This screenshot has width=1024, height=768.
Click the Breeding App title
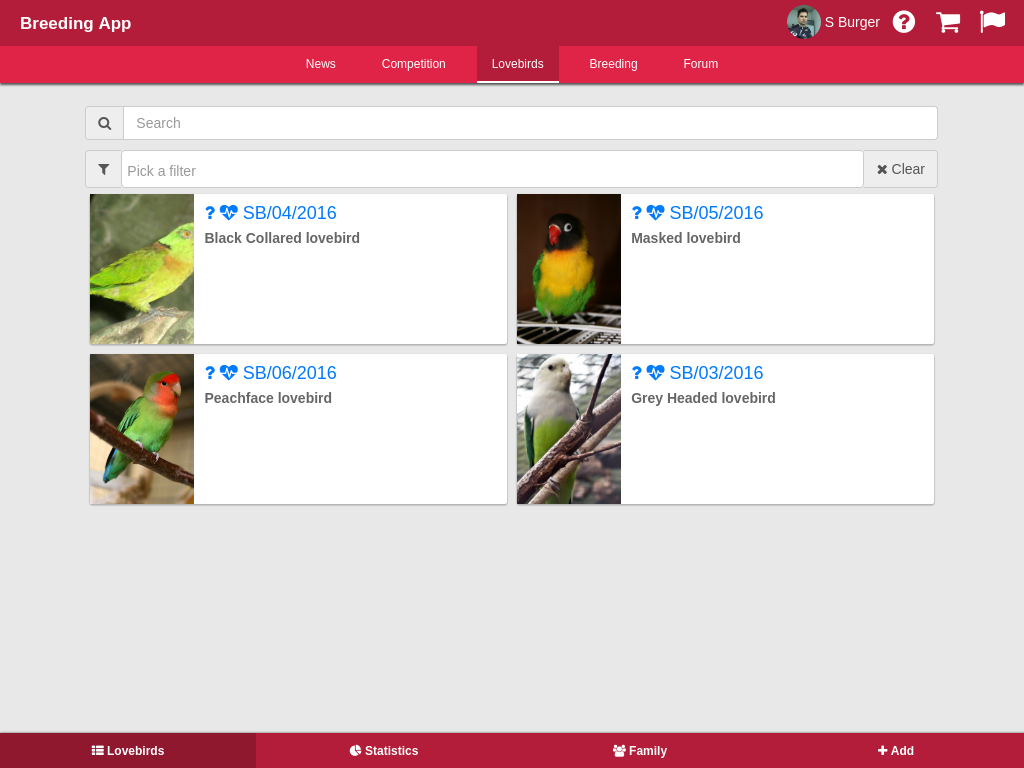tap(76, 23)
